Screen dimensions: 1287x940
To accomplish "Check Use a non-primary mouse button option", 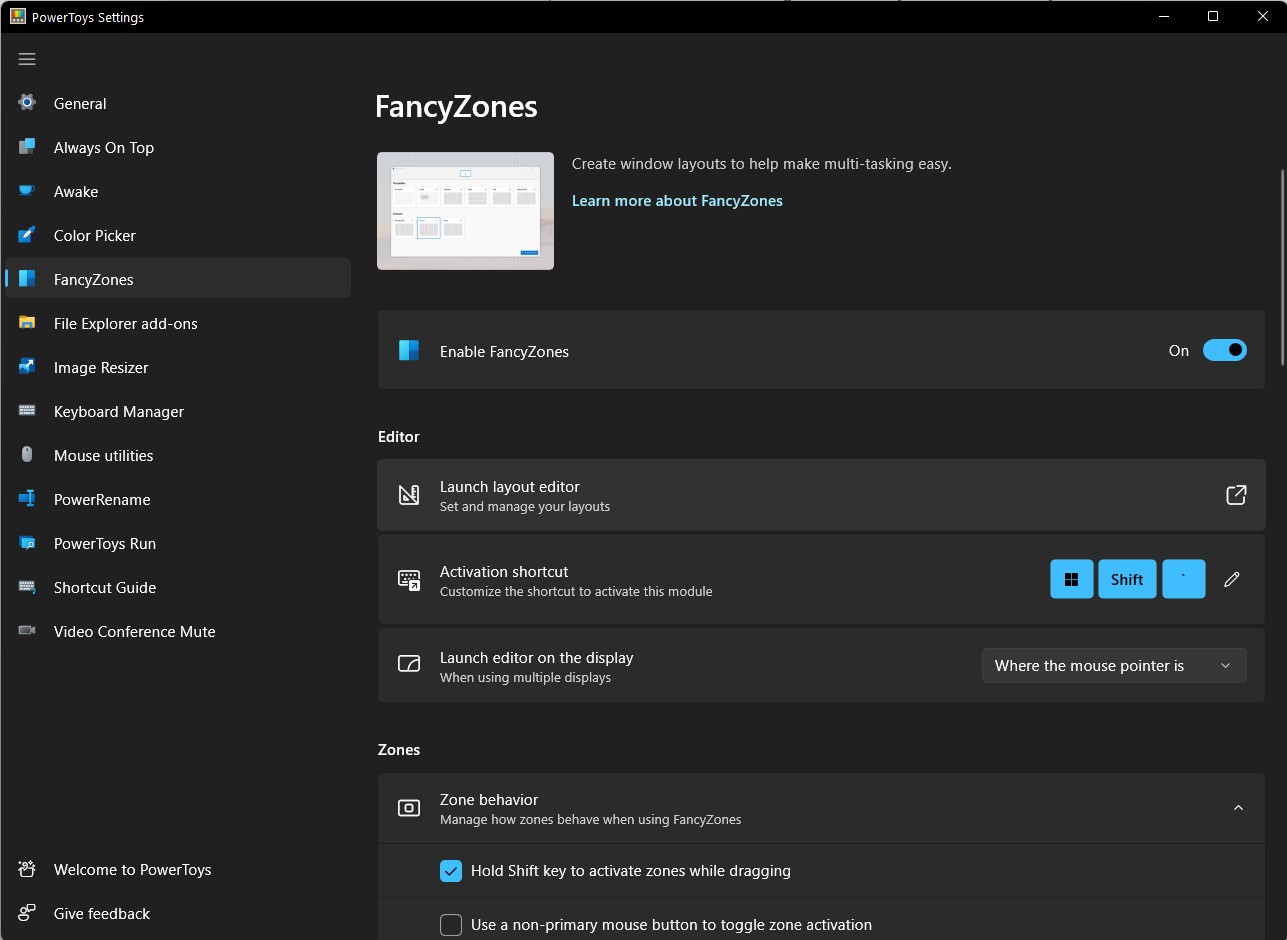I will 451,924.
